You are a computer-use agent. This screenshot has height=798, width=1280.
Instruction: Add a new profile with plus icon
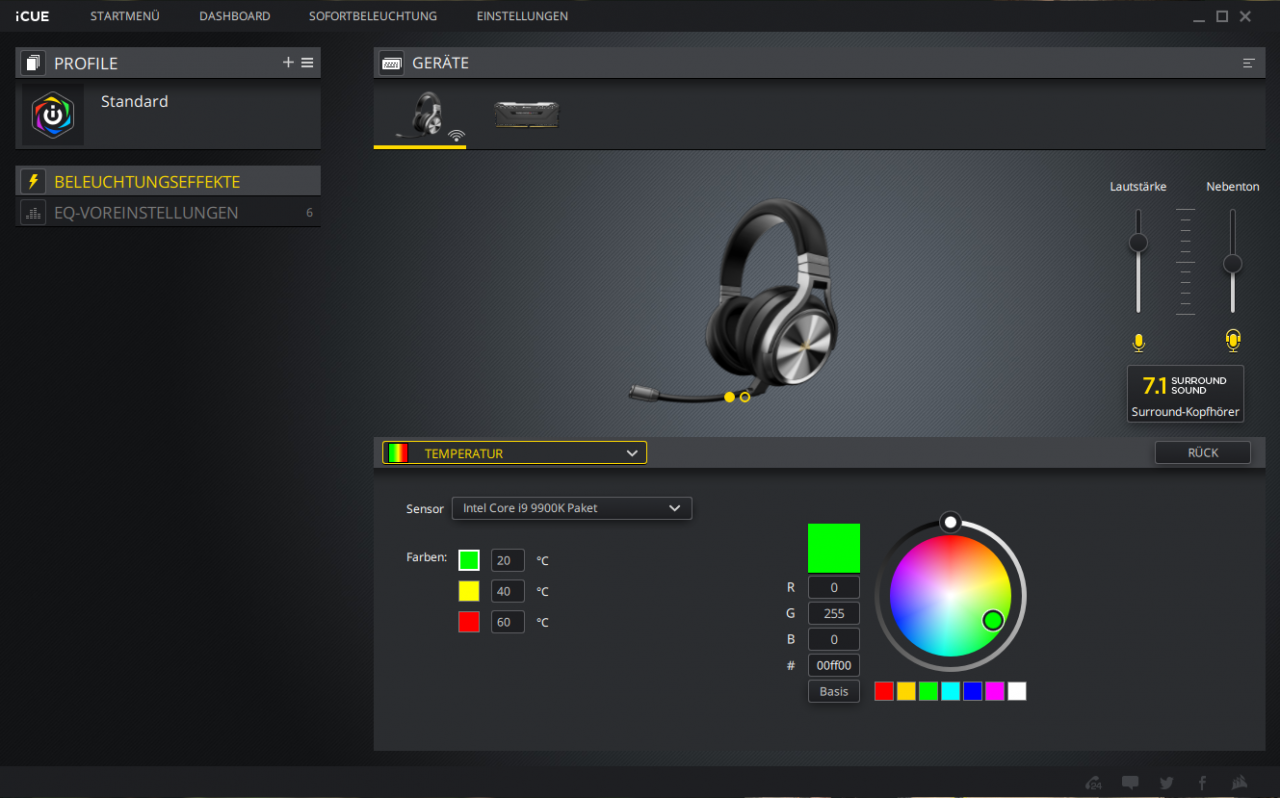click(288, 62)
